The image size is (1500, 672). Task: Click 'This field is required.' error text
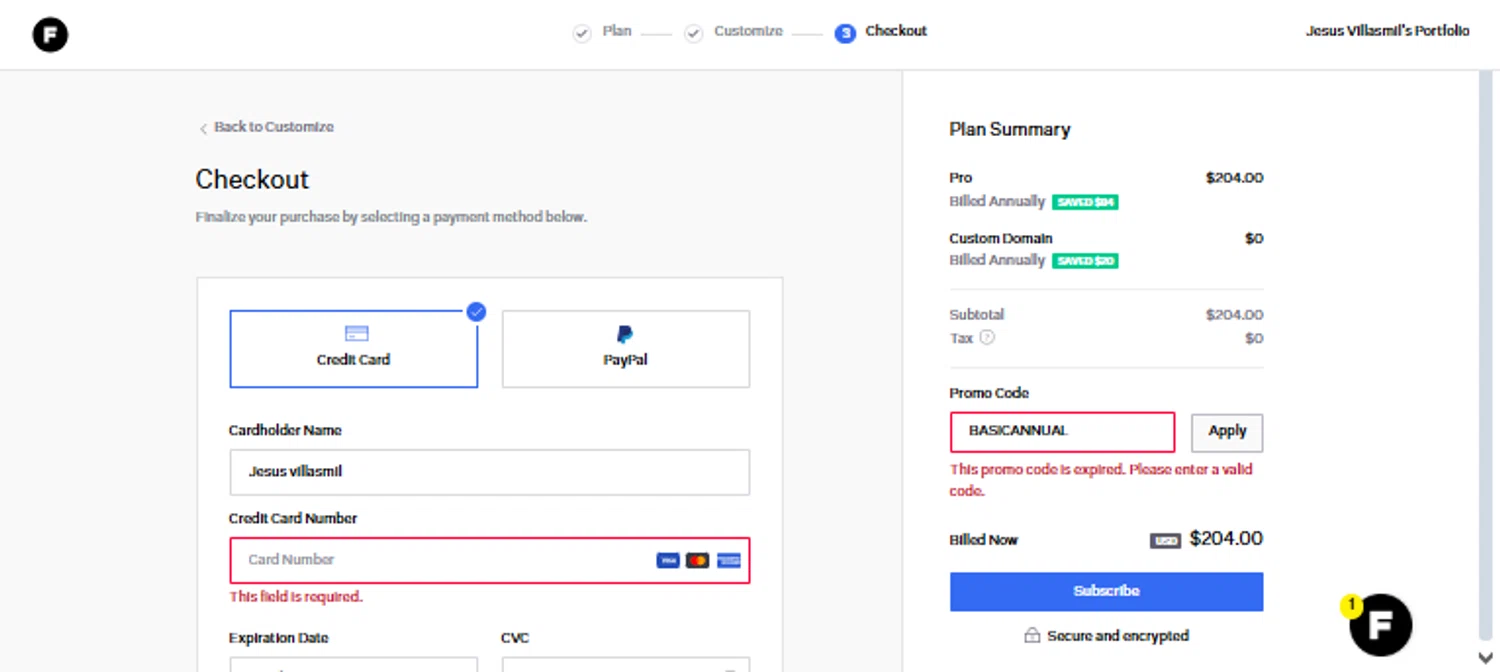pyautogui.click(x=296, y=597)
